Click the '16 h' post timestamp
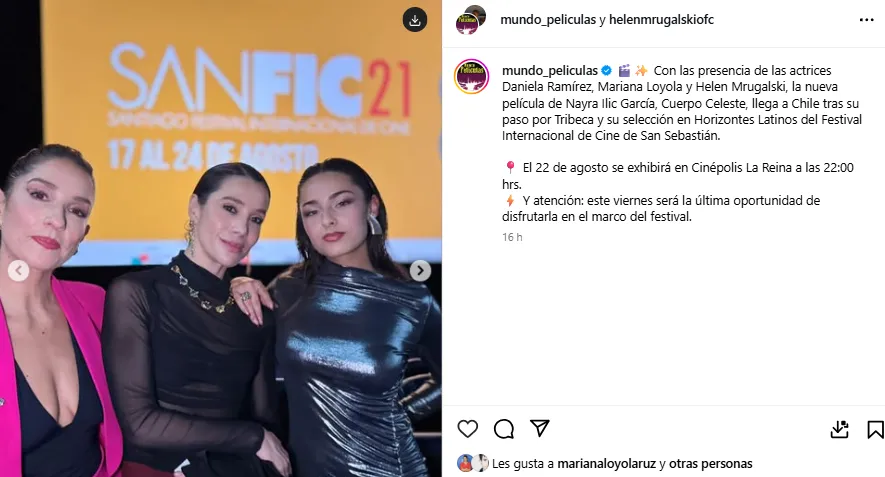Image resolution: width=885 pixels, height=477 pixels. pos(512,237)
